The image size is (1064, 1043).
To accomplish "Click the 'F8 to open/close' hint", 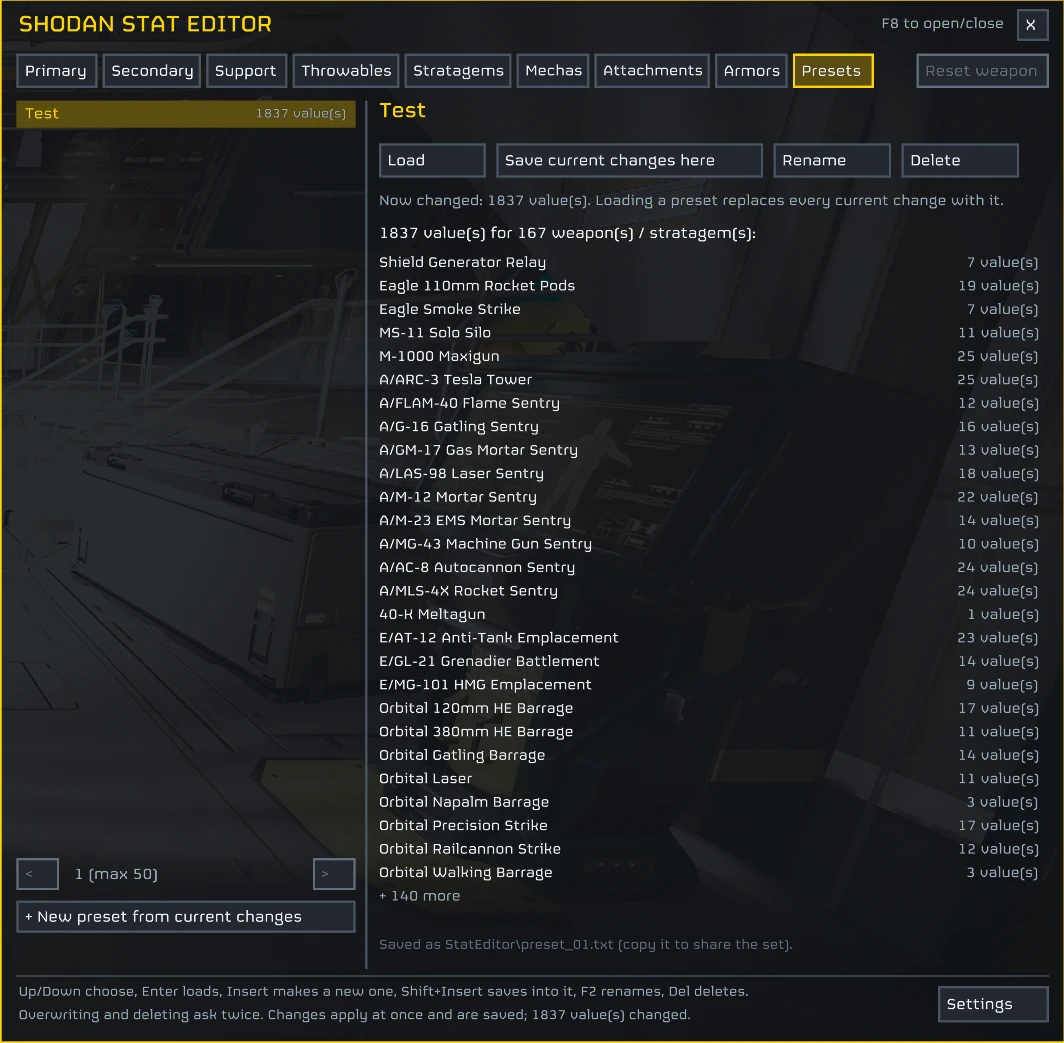I will (x=943, y=24).
